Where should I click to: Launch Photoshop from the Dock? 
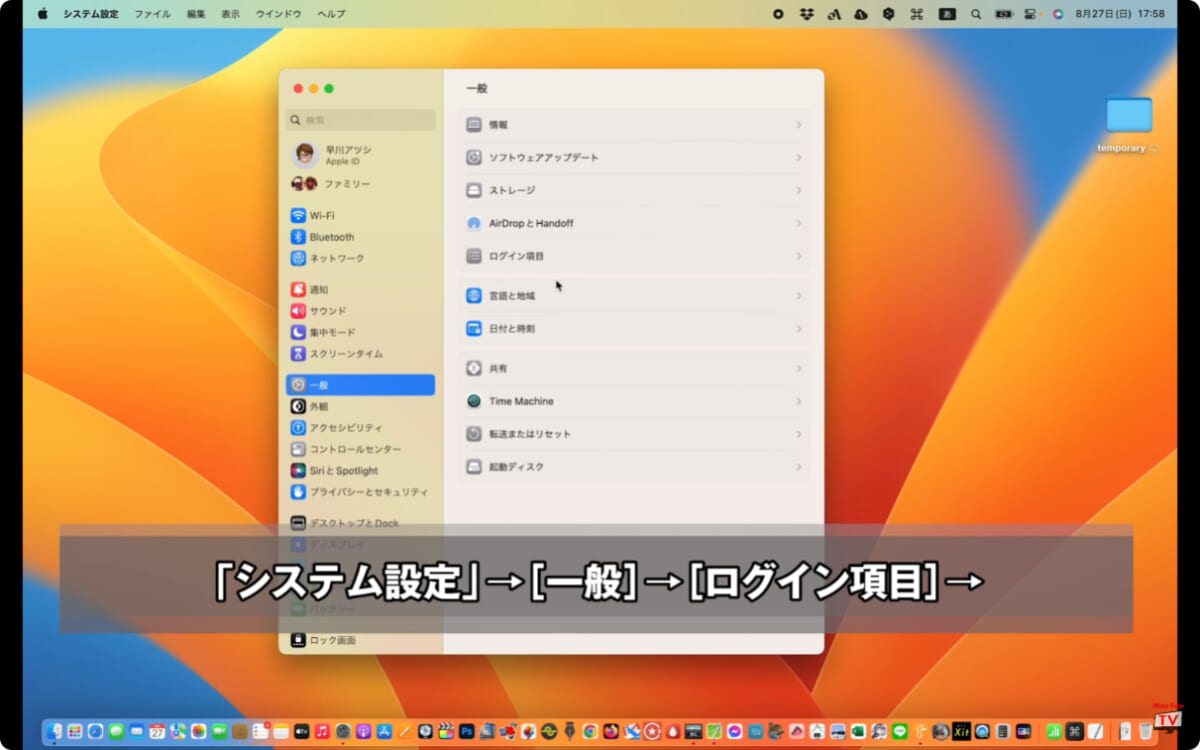pyautogui.click(x=466, y=731)
